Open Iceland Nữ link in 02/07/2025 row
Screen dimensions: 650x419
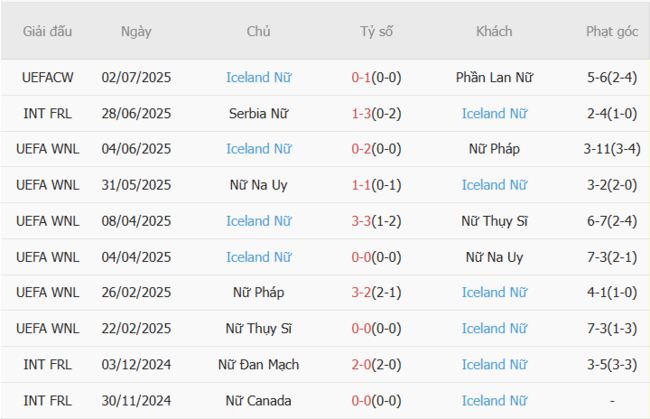click(x=258, y=77)
